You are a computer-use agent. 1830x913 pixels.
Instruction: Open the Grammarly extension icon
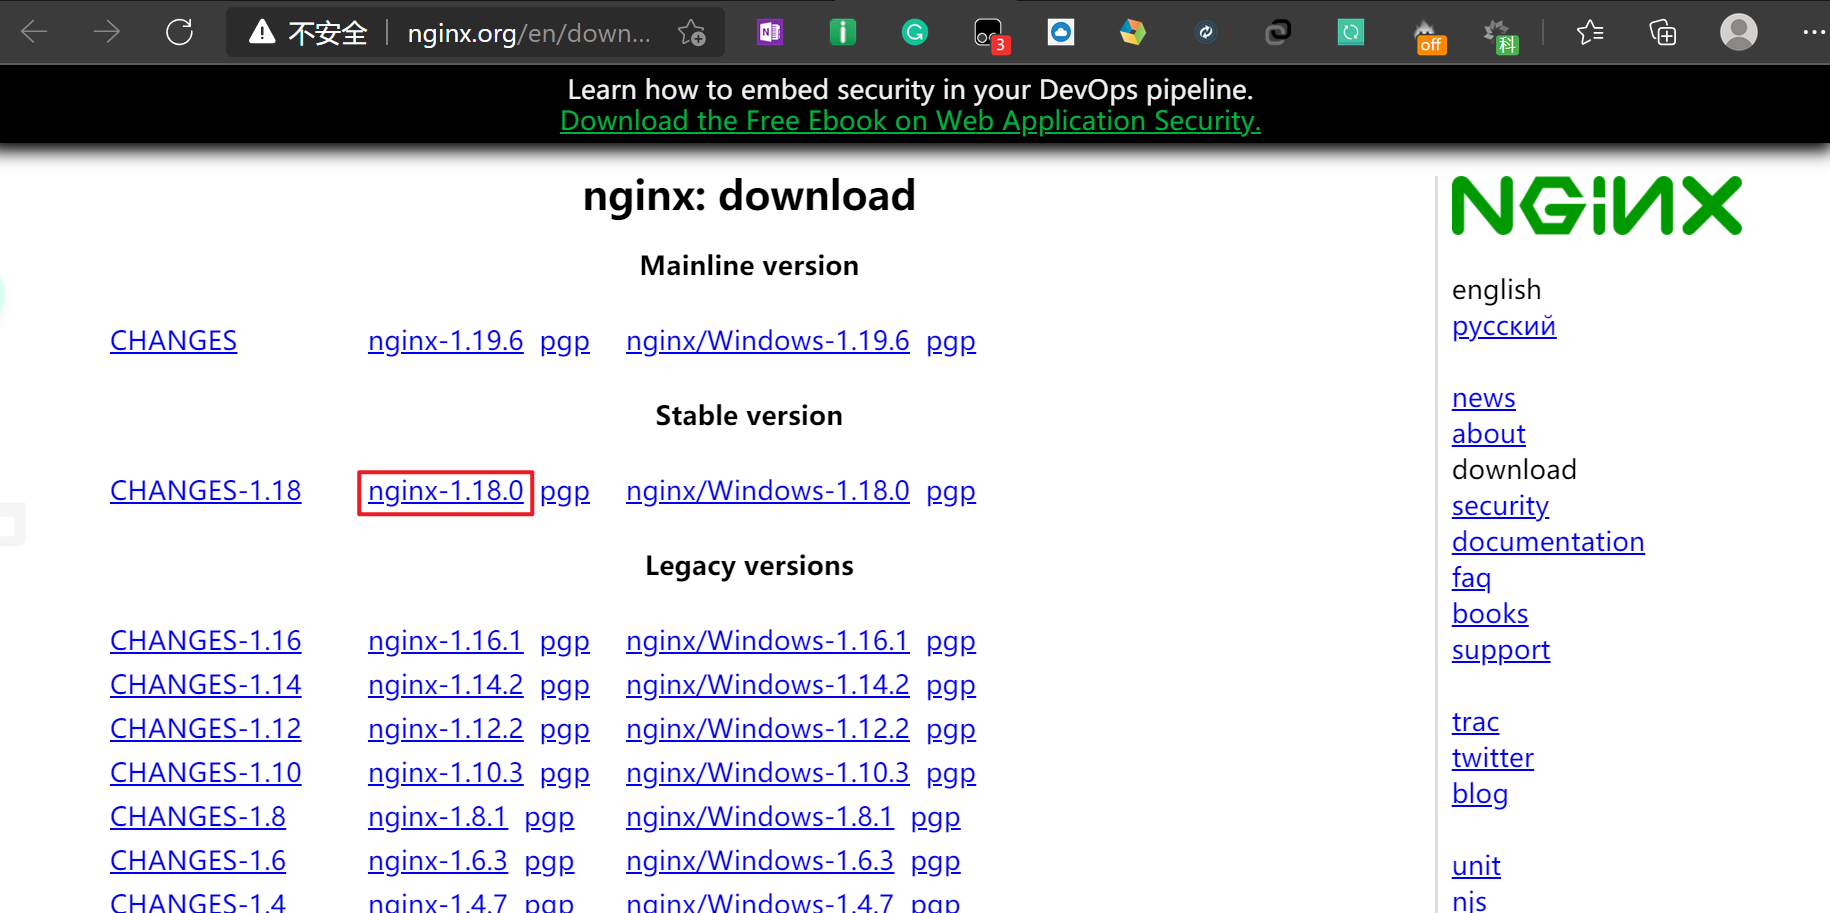click(x=915, y=32)
